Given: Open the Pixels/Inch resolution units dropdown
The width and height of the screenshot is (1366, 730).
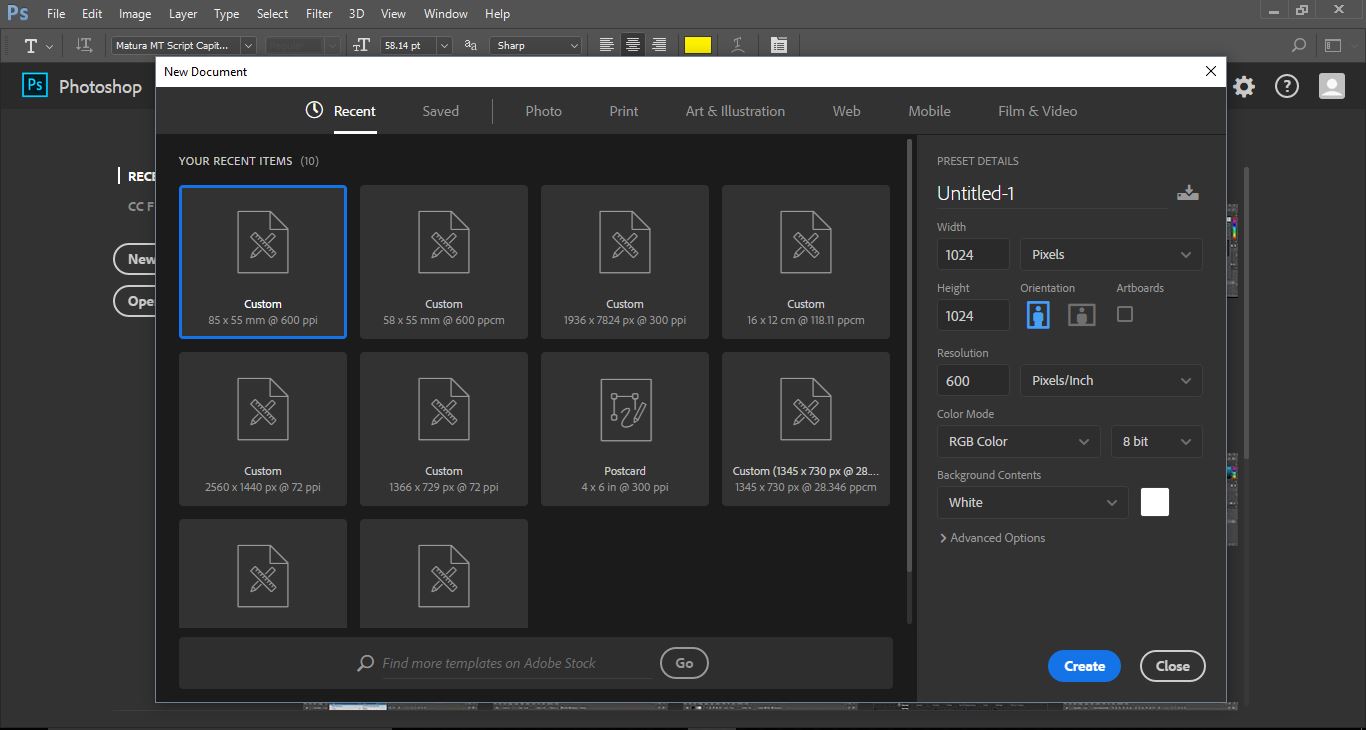Looking at the screenshot, I should click(x=1111, y=380).
